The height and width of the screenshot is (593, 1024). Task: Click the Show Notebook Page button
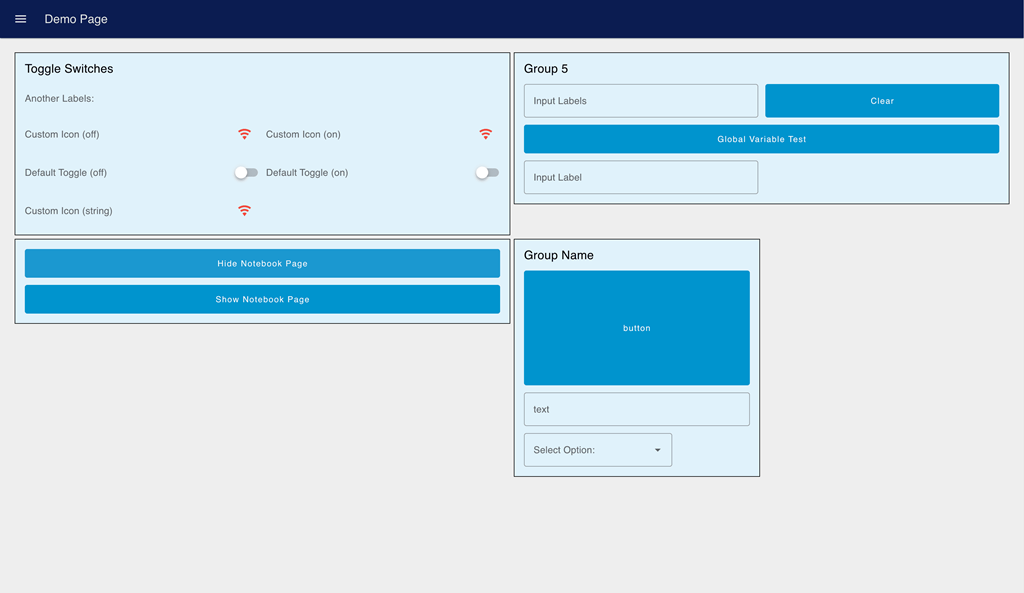262,299
